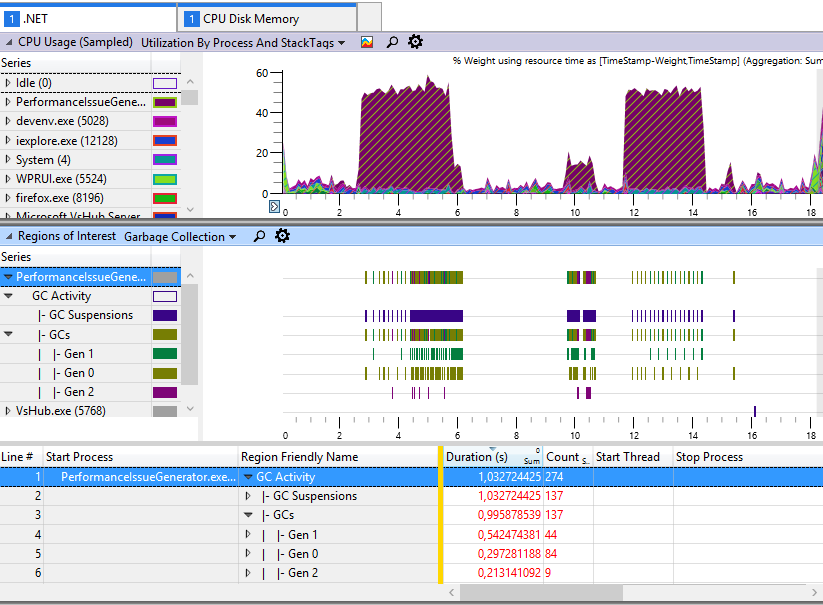Open the .NET analysis tab
Image resolution: width=823 pixels, height=605 pixels.
click(88, 19)
